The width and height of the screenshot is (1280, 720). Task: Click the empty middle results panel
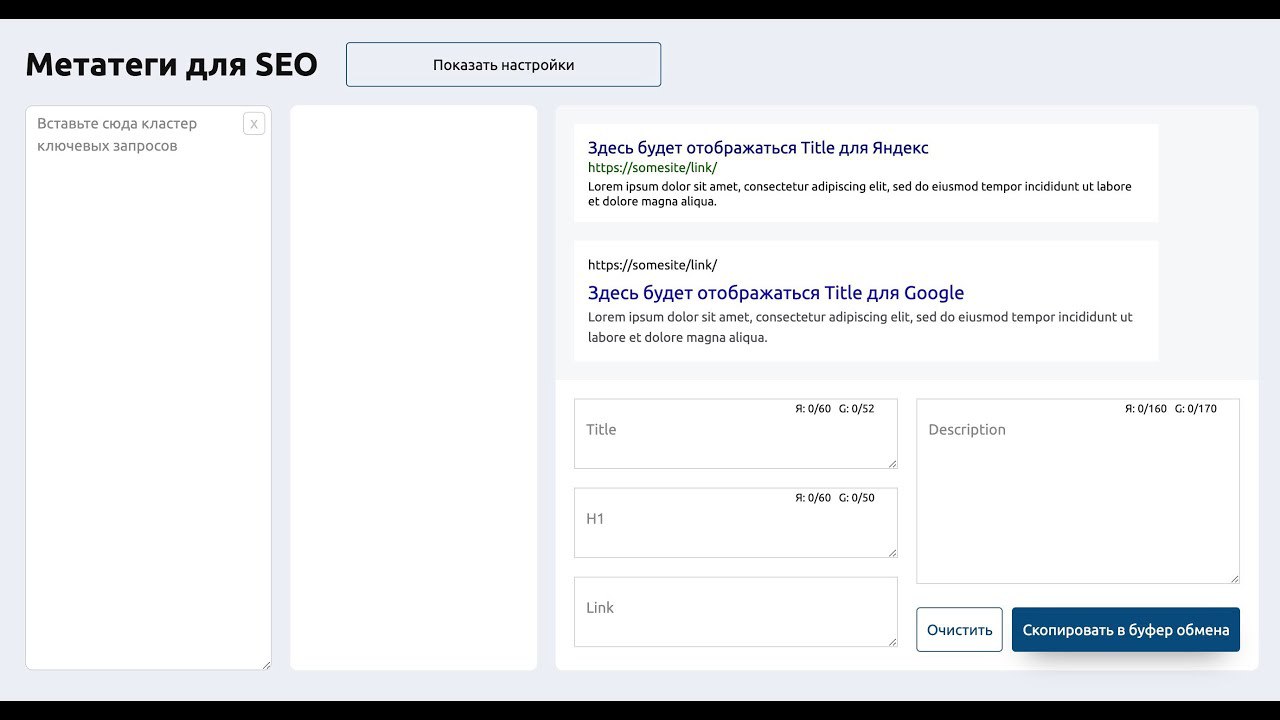pos(414,388)
